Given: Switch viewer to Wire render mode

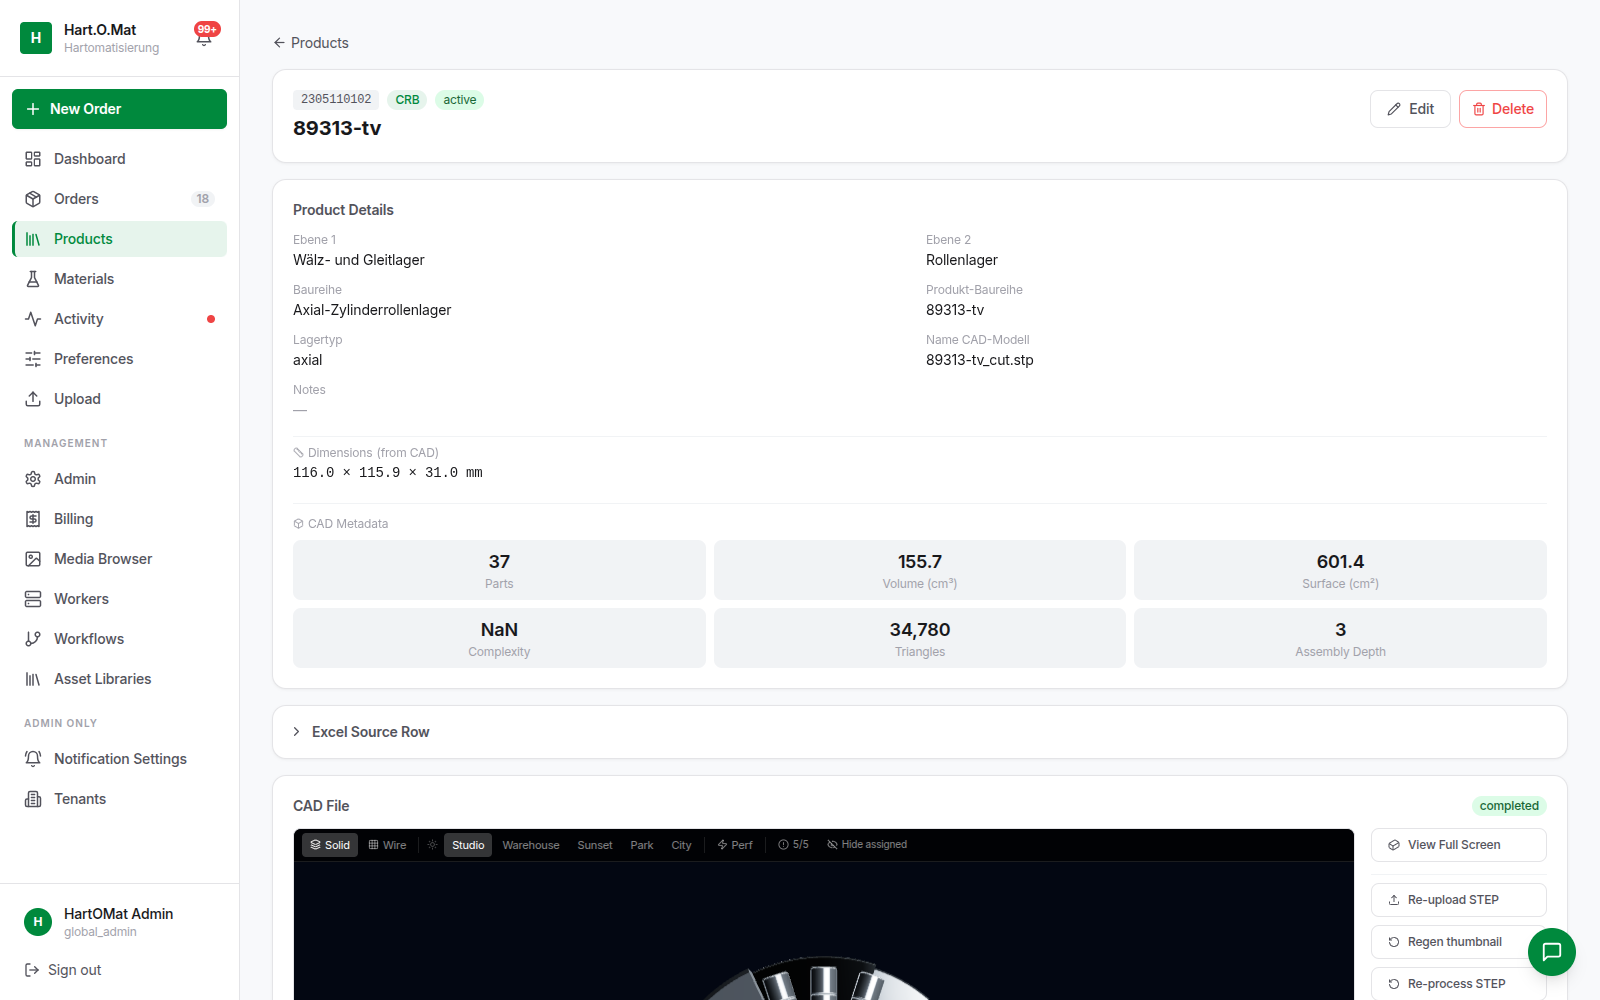Looking at the screenshot, I should (x=388, y=845).
